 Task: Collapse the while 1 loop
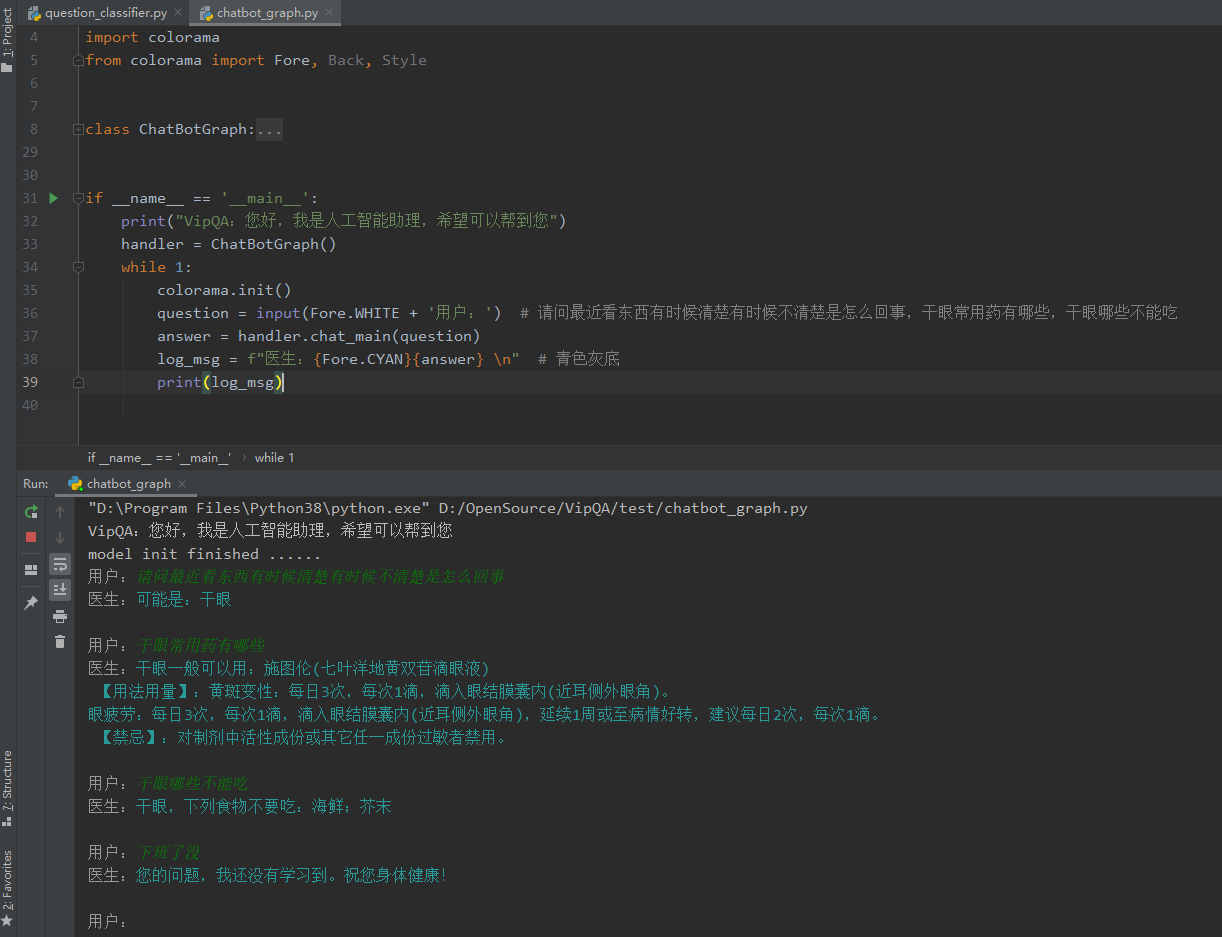[78, 267]
